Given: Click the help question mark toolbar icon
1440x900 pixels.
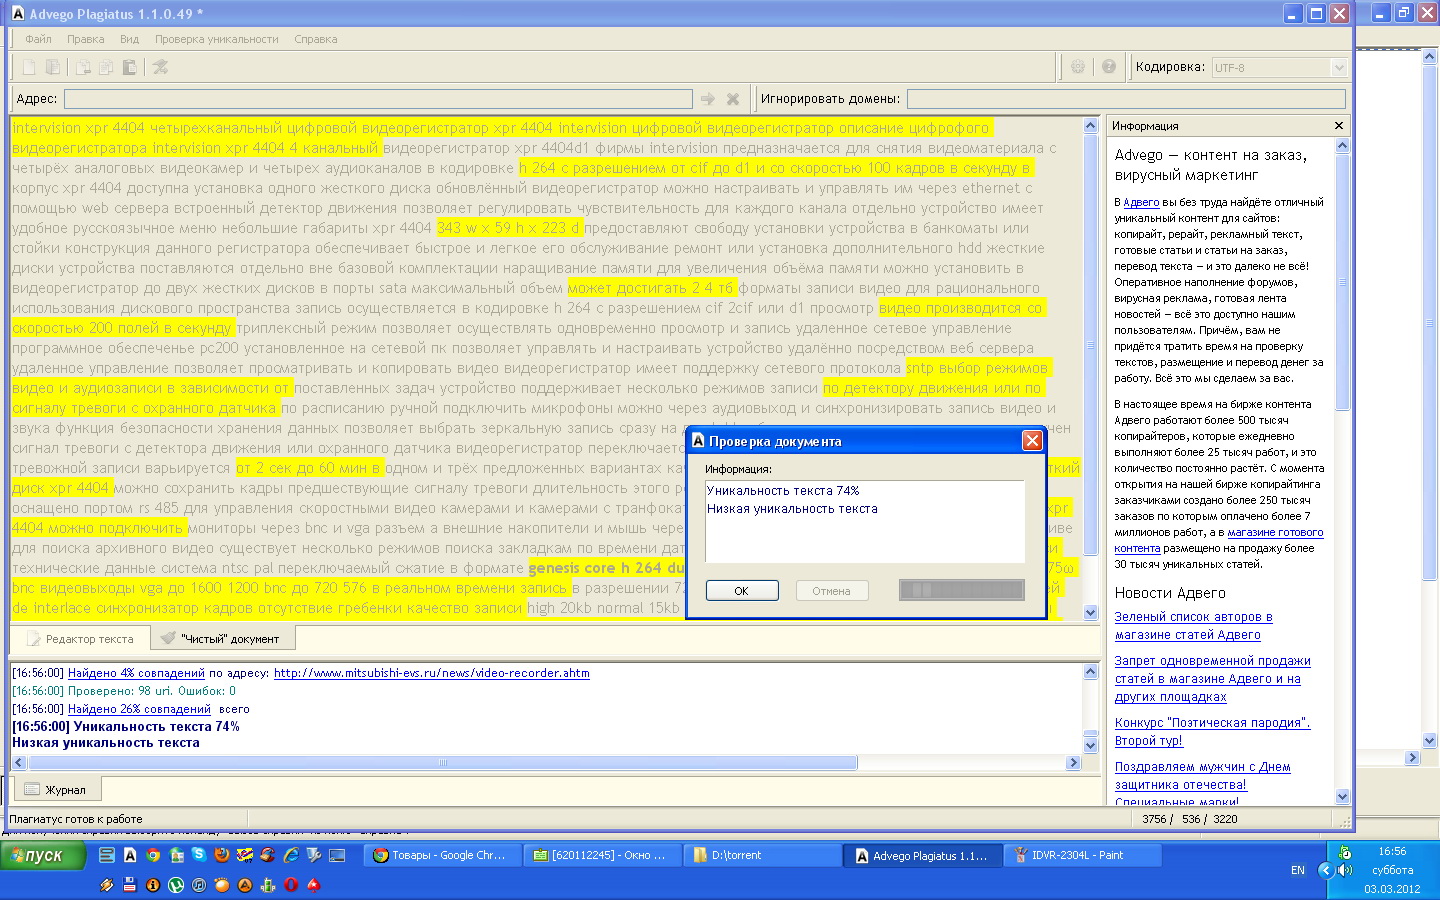Looking at the screenshot, I should coord(1109,67).
